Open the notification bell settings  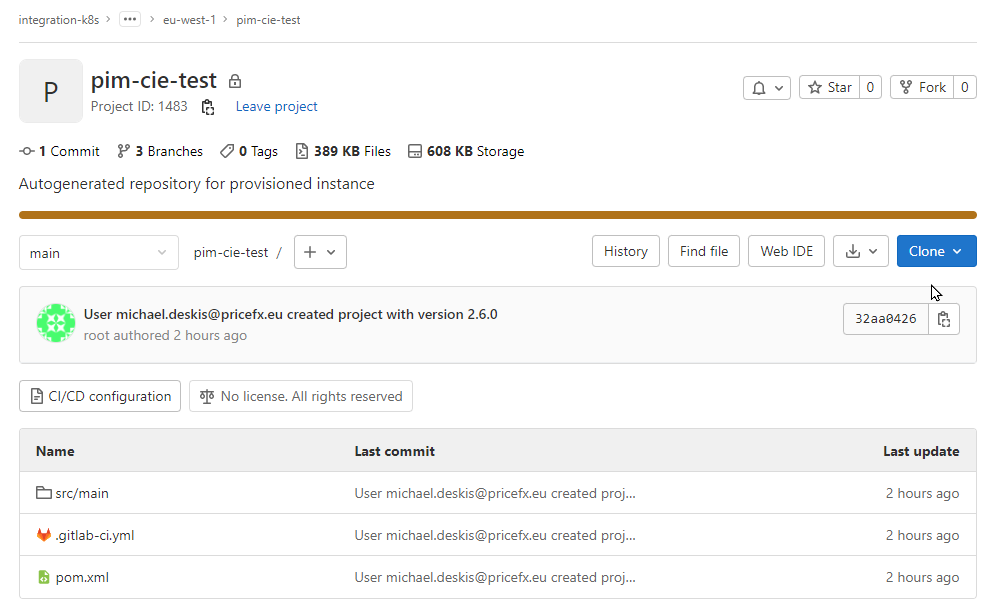(x=766, y=87)
